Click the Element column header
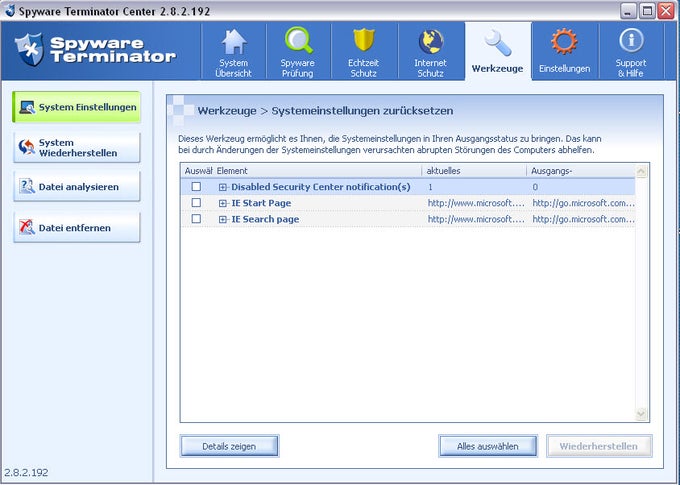 (x=317, y=171)
